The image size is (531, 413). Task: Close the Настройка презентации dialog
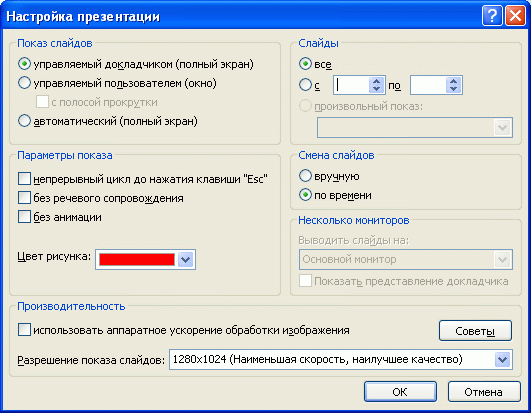click(515, 16)
